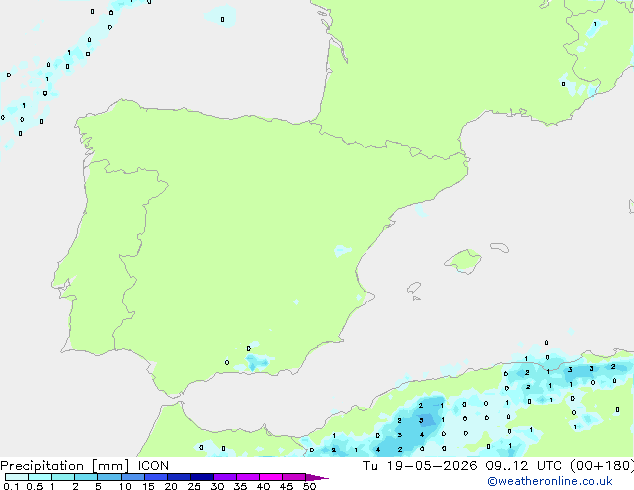Screen dimensions: 634x490
Task: Choose the dark blue swatch between 20 and 25
Action: tap(179, 477)
